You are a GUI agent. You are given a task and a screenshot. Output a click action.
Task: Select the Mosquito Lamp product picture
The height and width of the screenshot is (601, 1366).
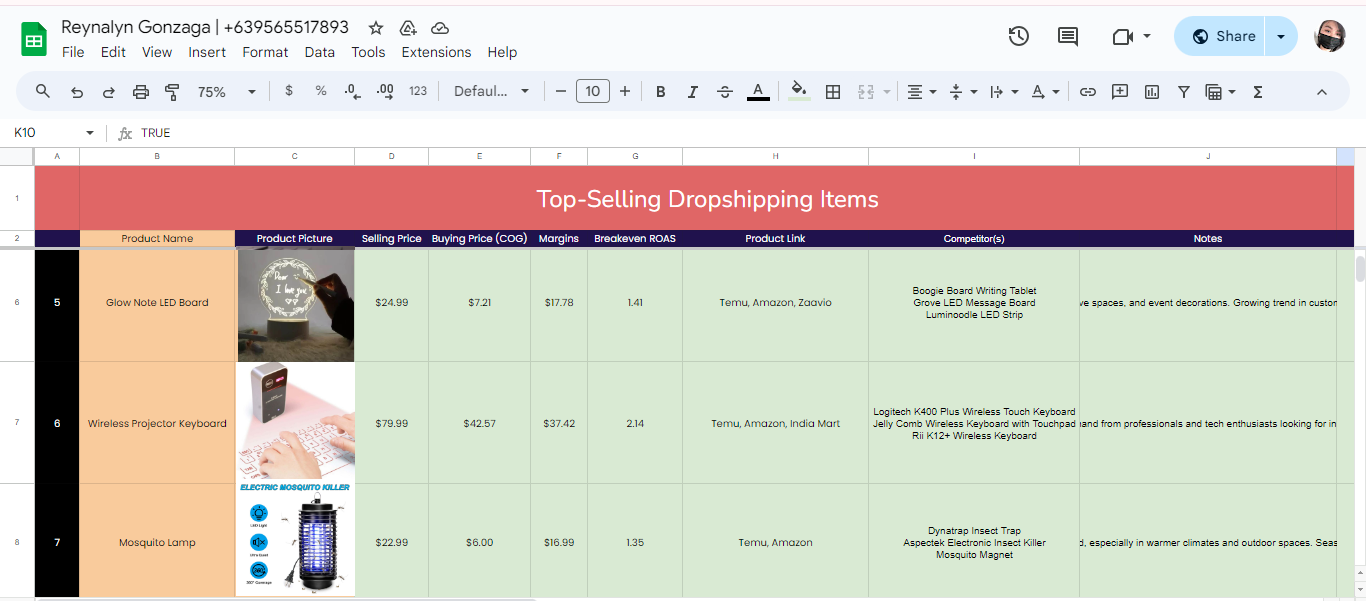coord(295,541)
